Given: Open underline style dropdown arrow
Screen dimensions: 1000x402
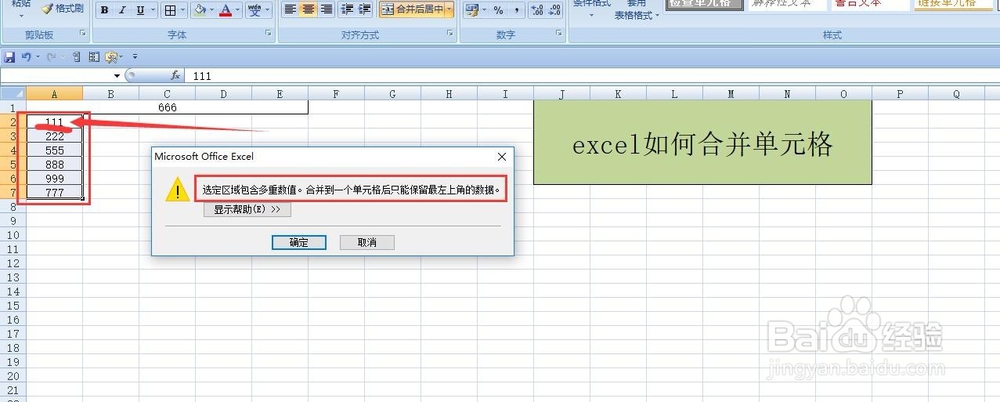Looking at the screenshot, I should [151, 10].
